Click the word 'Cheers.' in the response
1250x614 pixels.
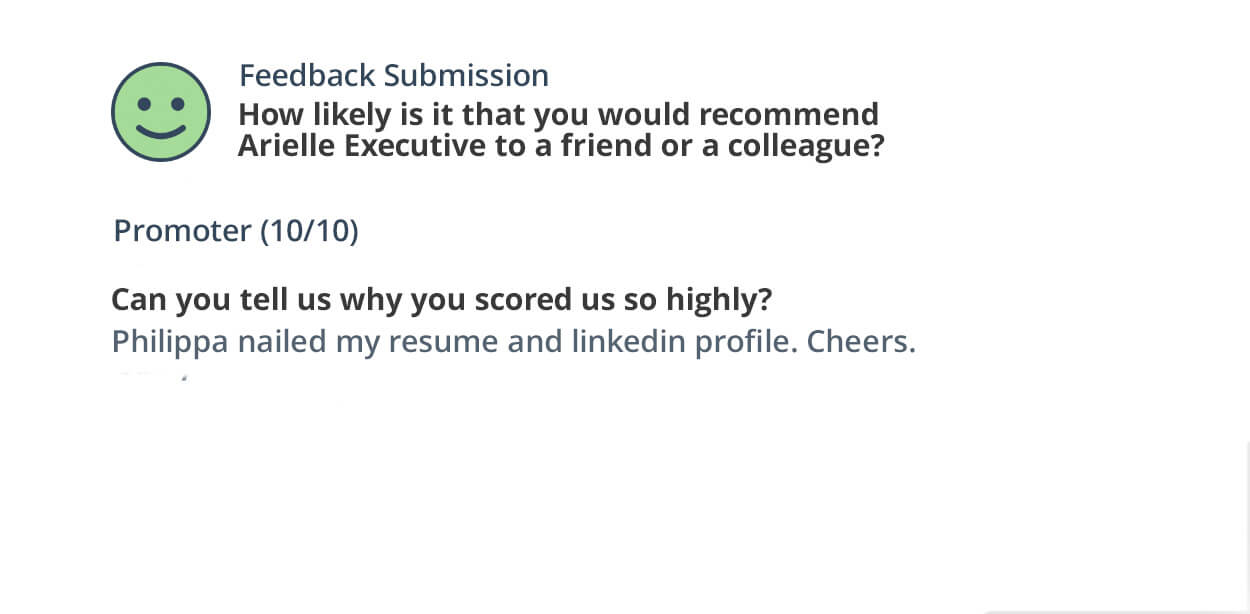coord(861,342)
